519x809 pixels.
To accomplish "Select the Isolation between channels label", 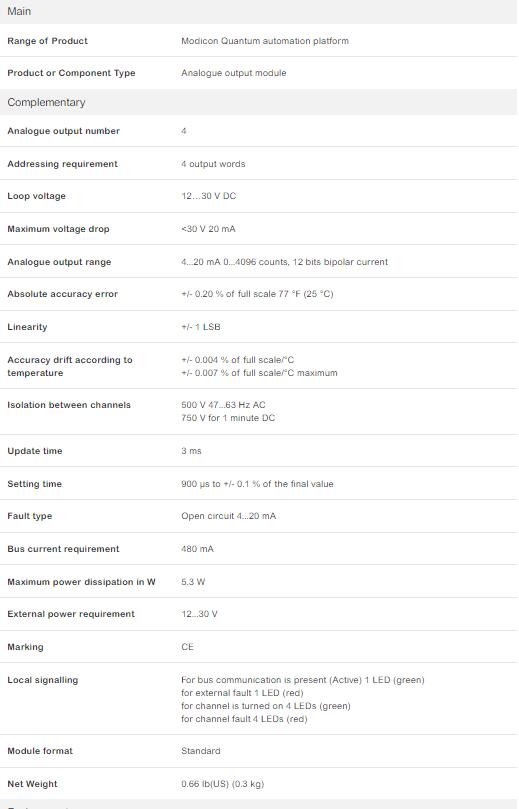I will tap(69, 405).
